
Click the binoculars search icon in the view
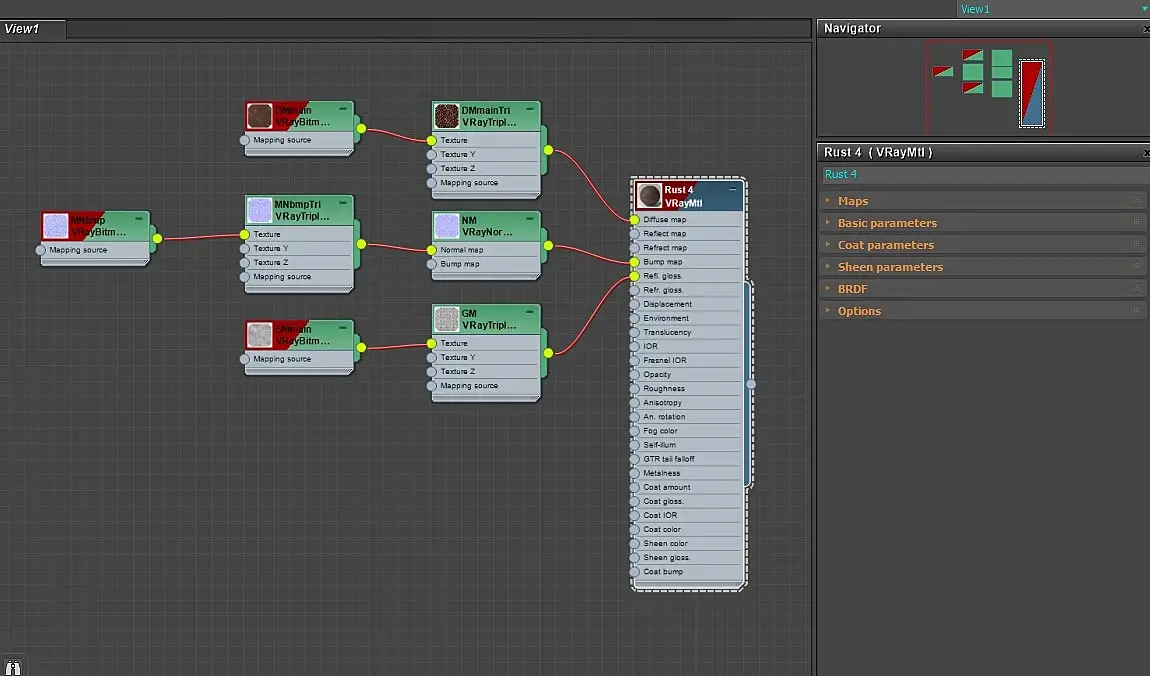pos(13,666)
